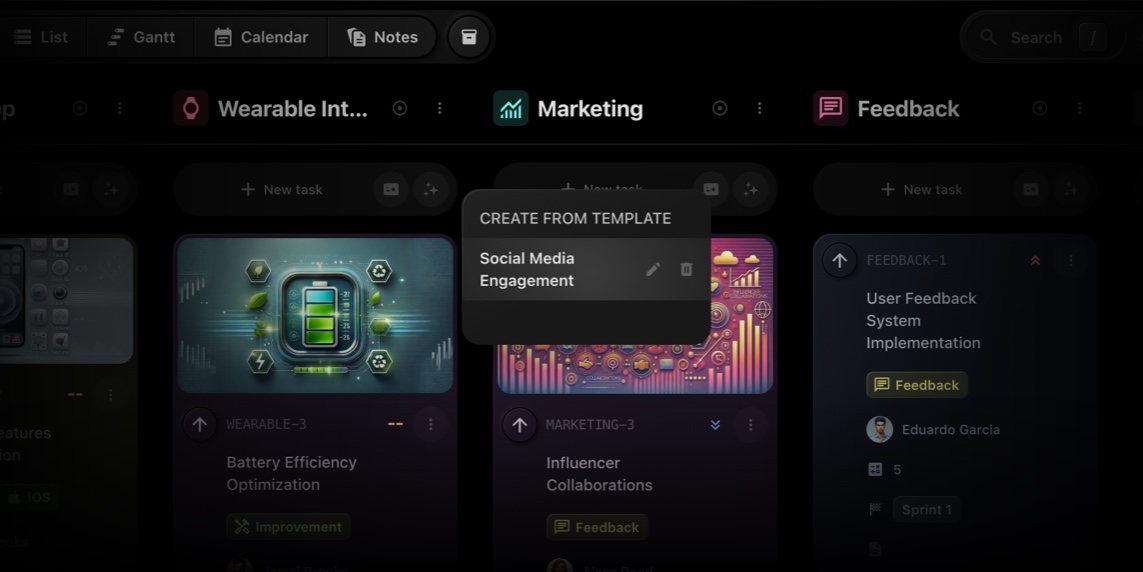This screenshot has height=572, width=1143.
Task: Click the Wearable column watch icon
Action: [191, 108]
